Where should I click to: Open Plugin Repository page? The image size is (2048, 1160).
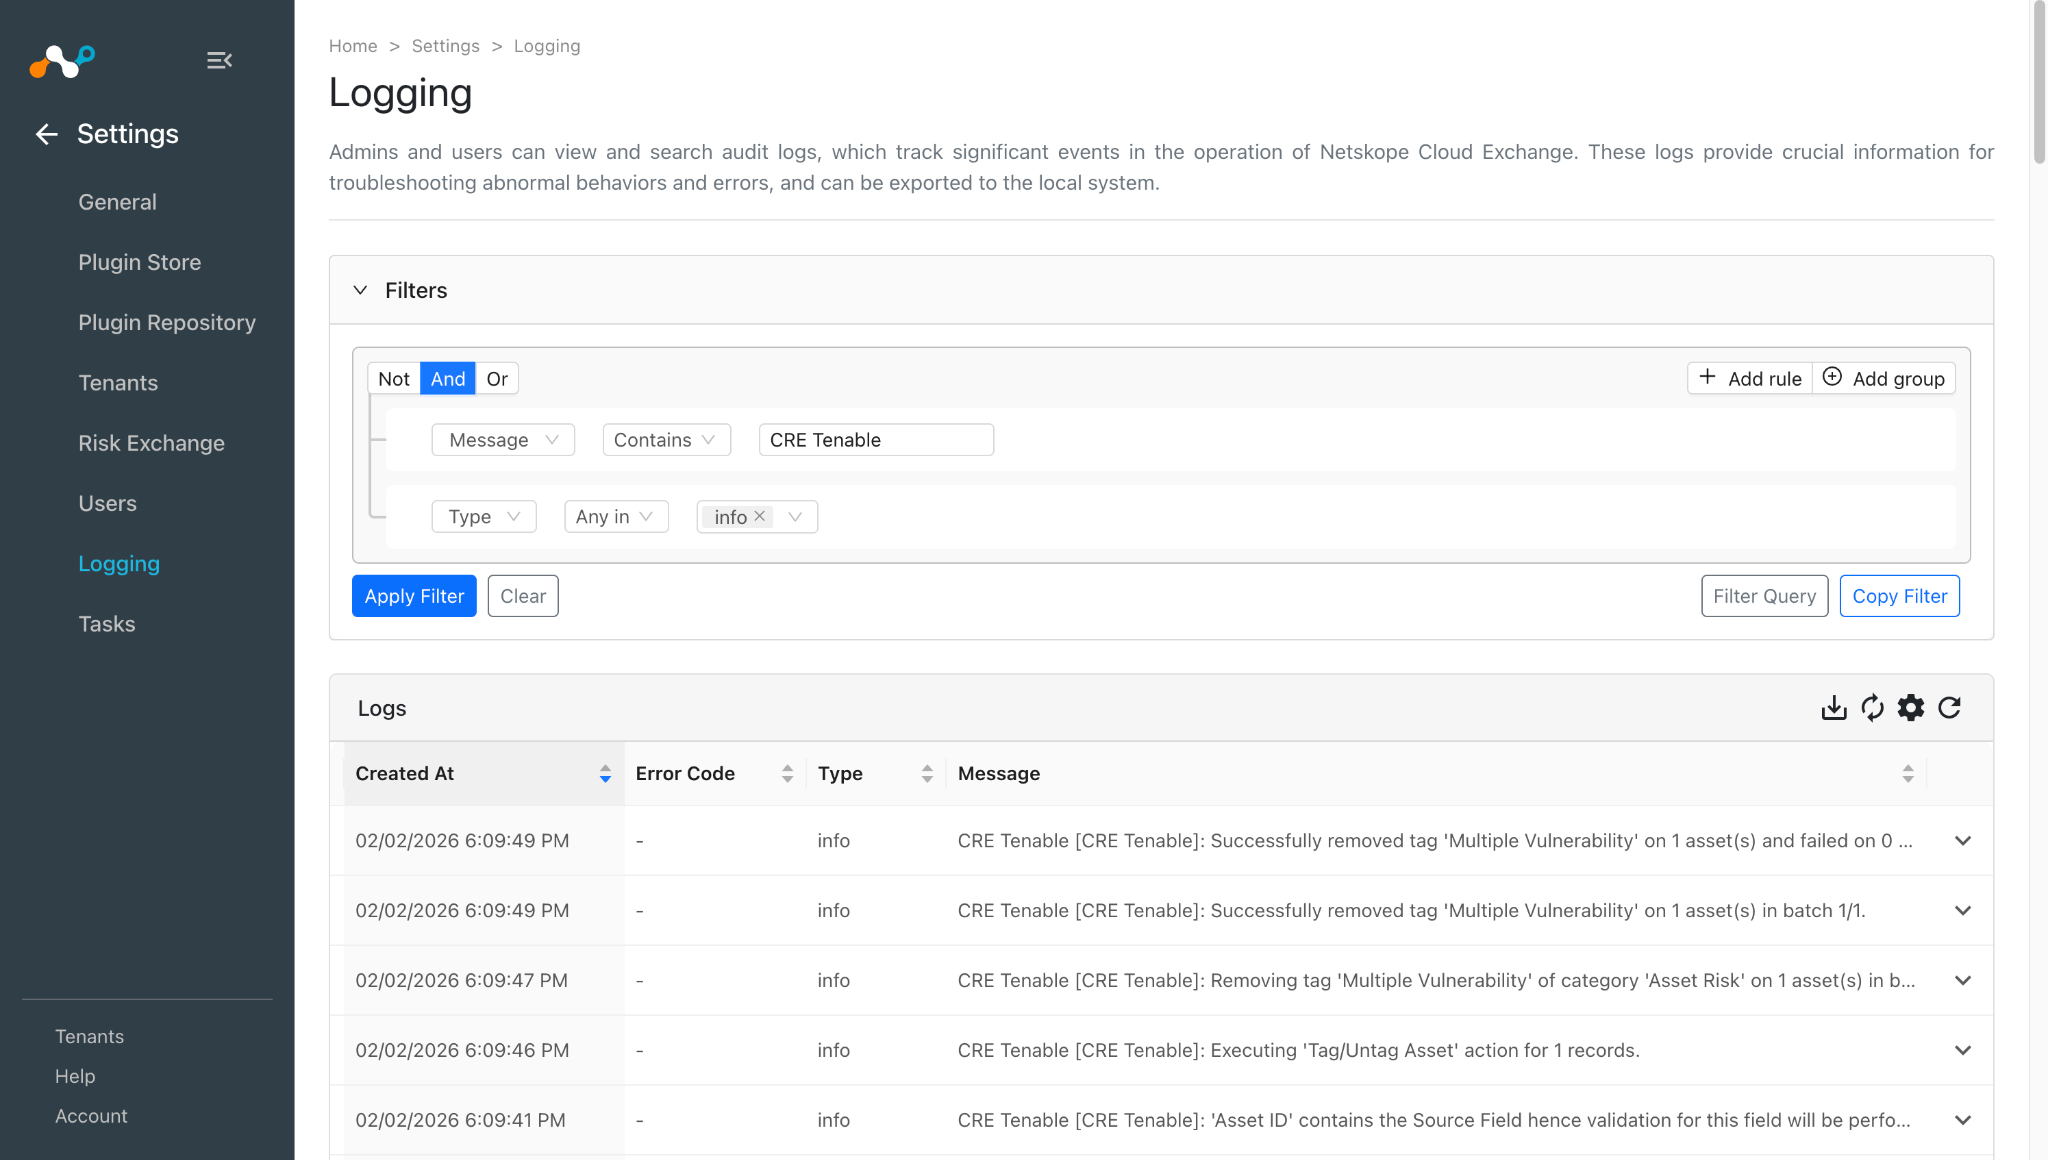click(x=167, y=322)
